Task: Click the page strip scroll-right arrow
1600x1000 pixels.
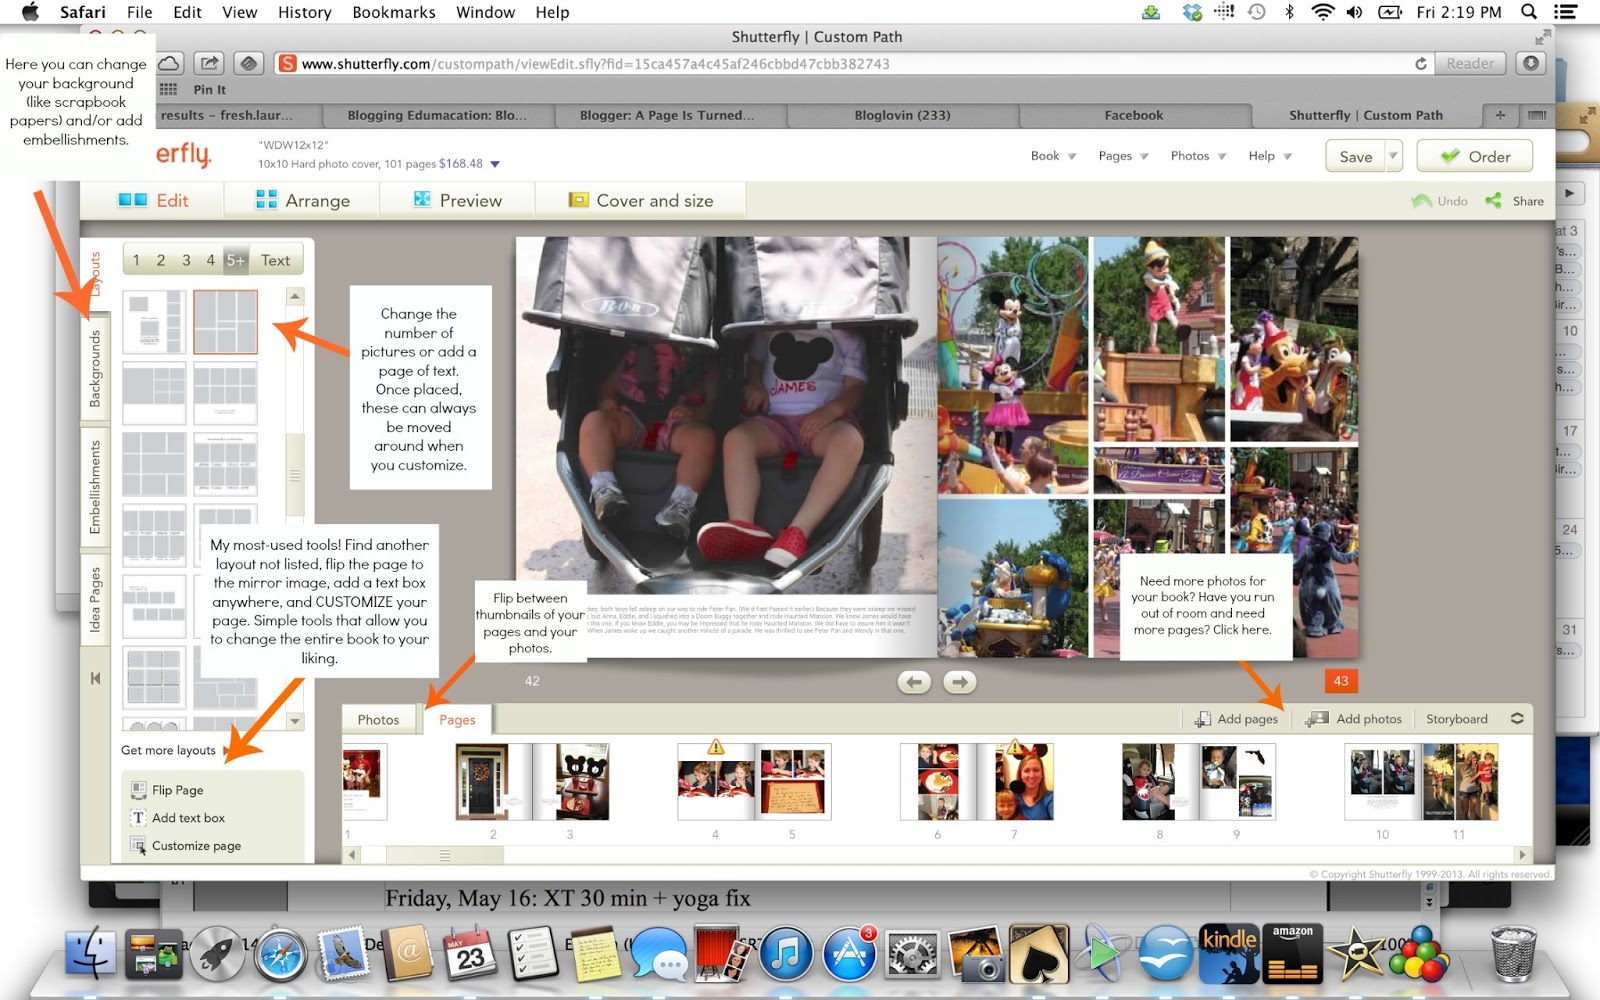Action: (x=1522, y=855)
